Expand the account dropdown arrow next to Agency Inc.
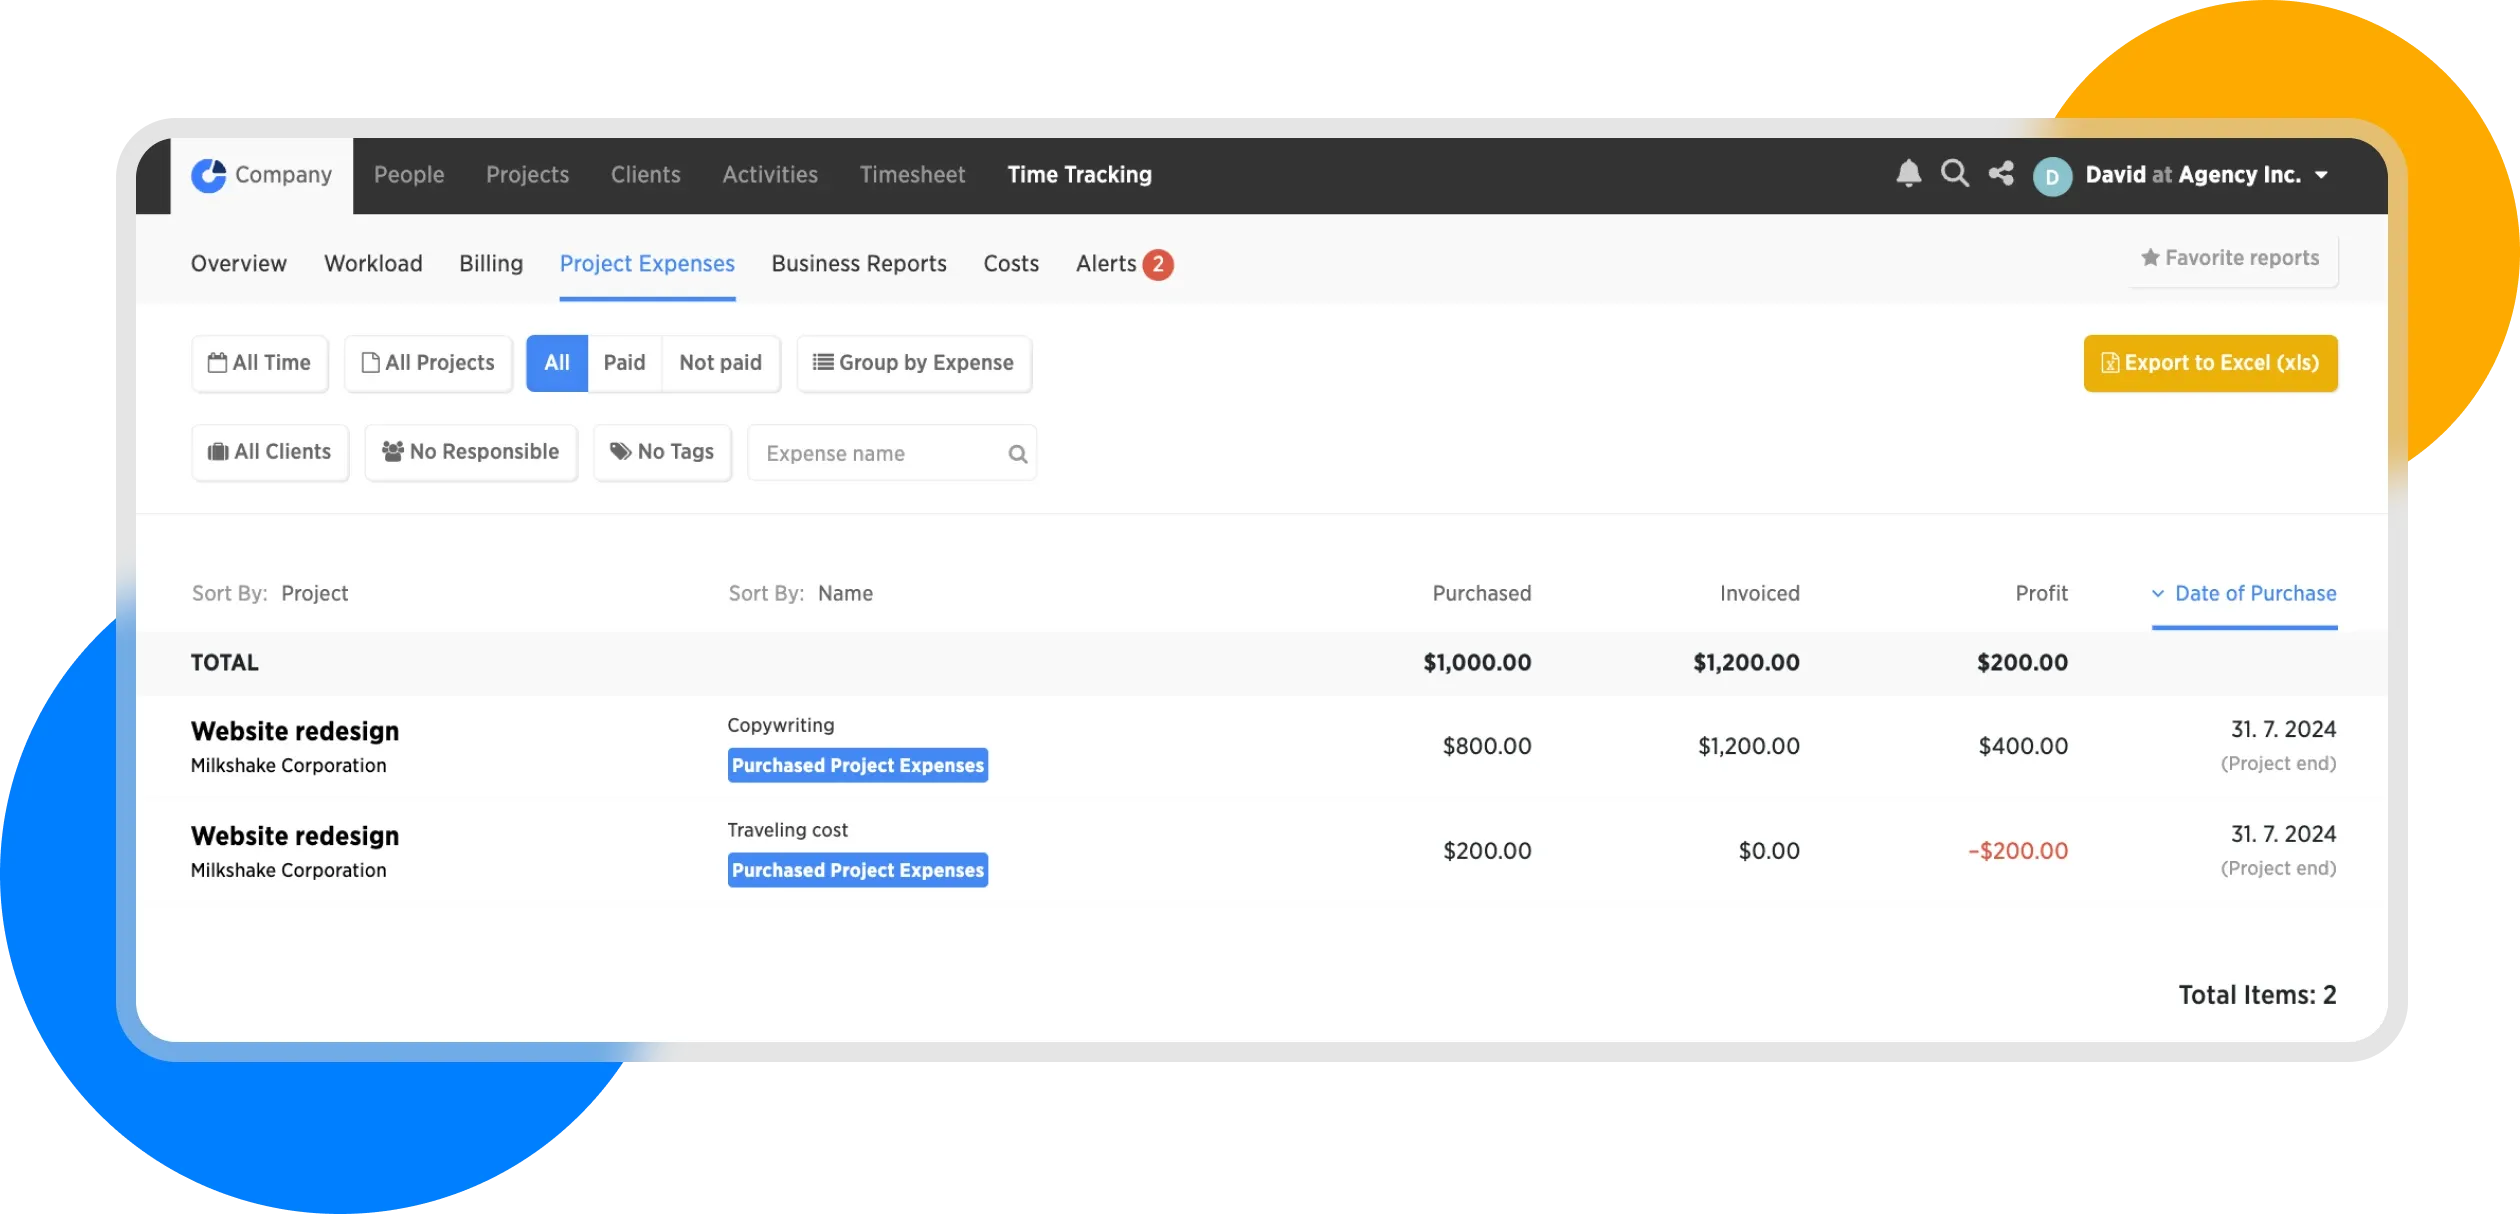Screen dimensions: 2520x1214 (x=2321, y=175)
